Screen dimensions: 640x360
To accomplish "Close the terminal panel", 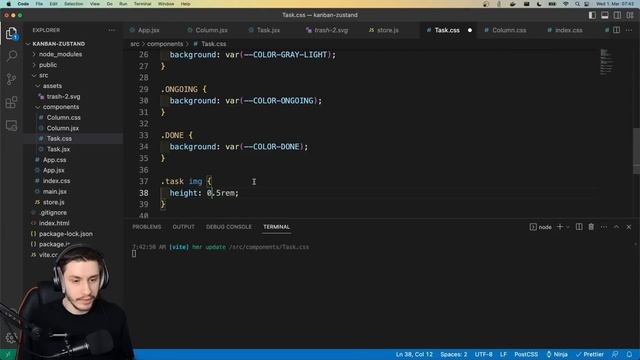I will click(x=629, y=227).
